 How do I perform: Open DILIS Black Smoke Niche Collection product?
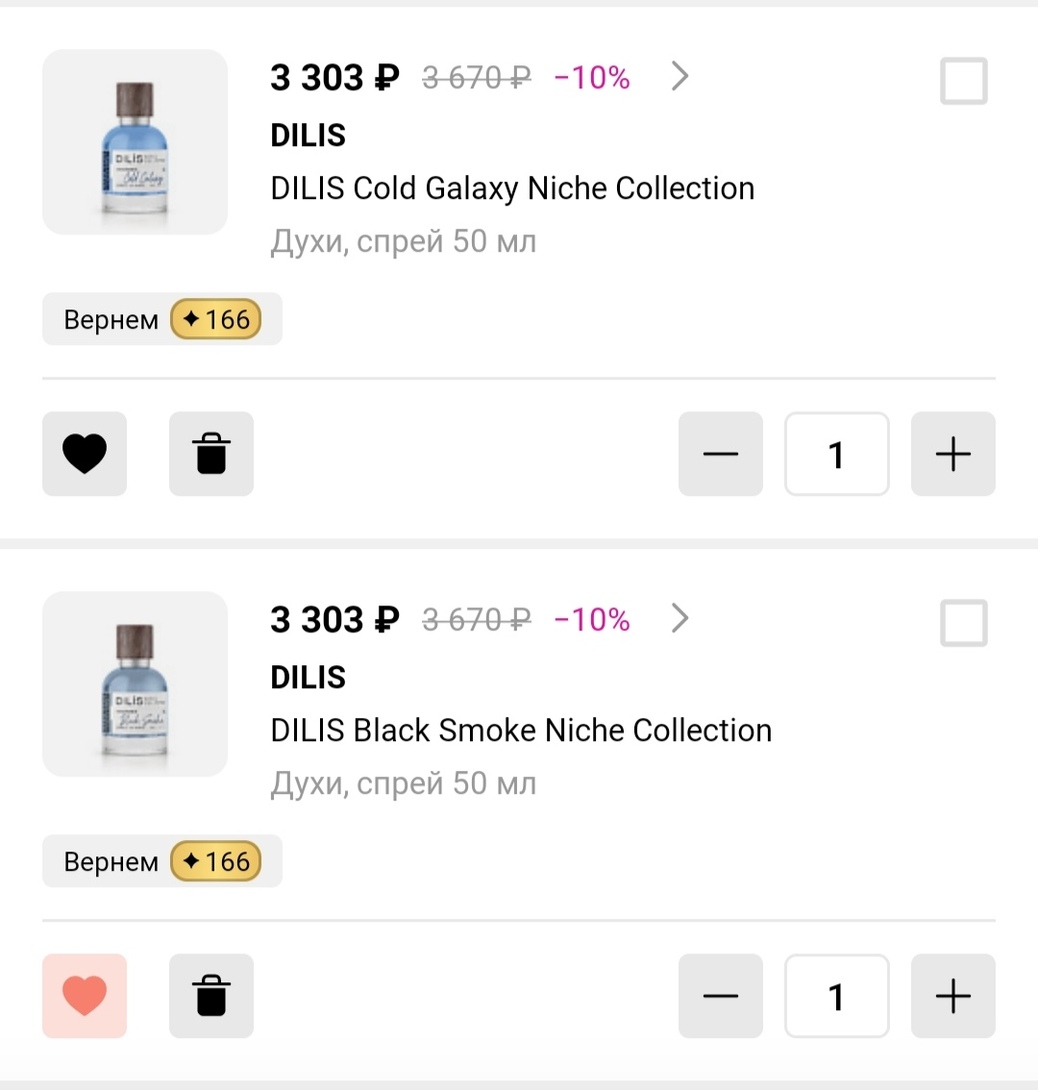520,730
